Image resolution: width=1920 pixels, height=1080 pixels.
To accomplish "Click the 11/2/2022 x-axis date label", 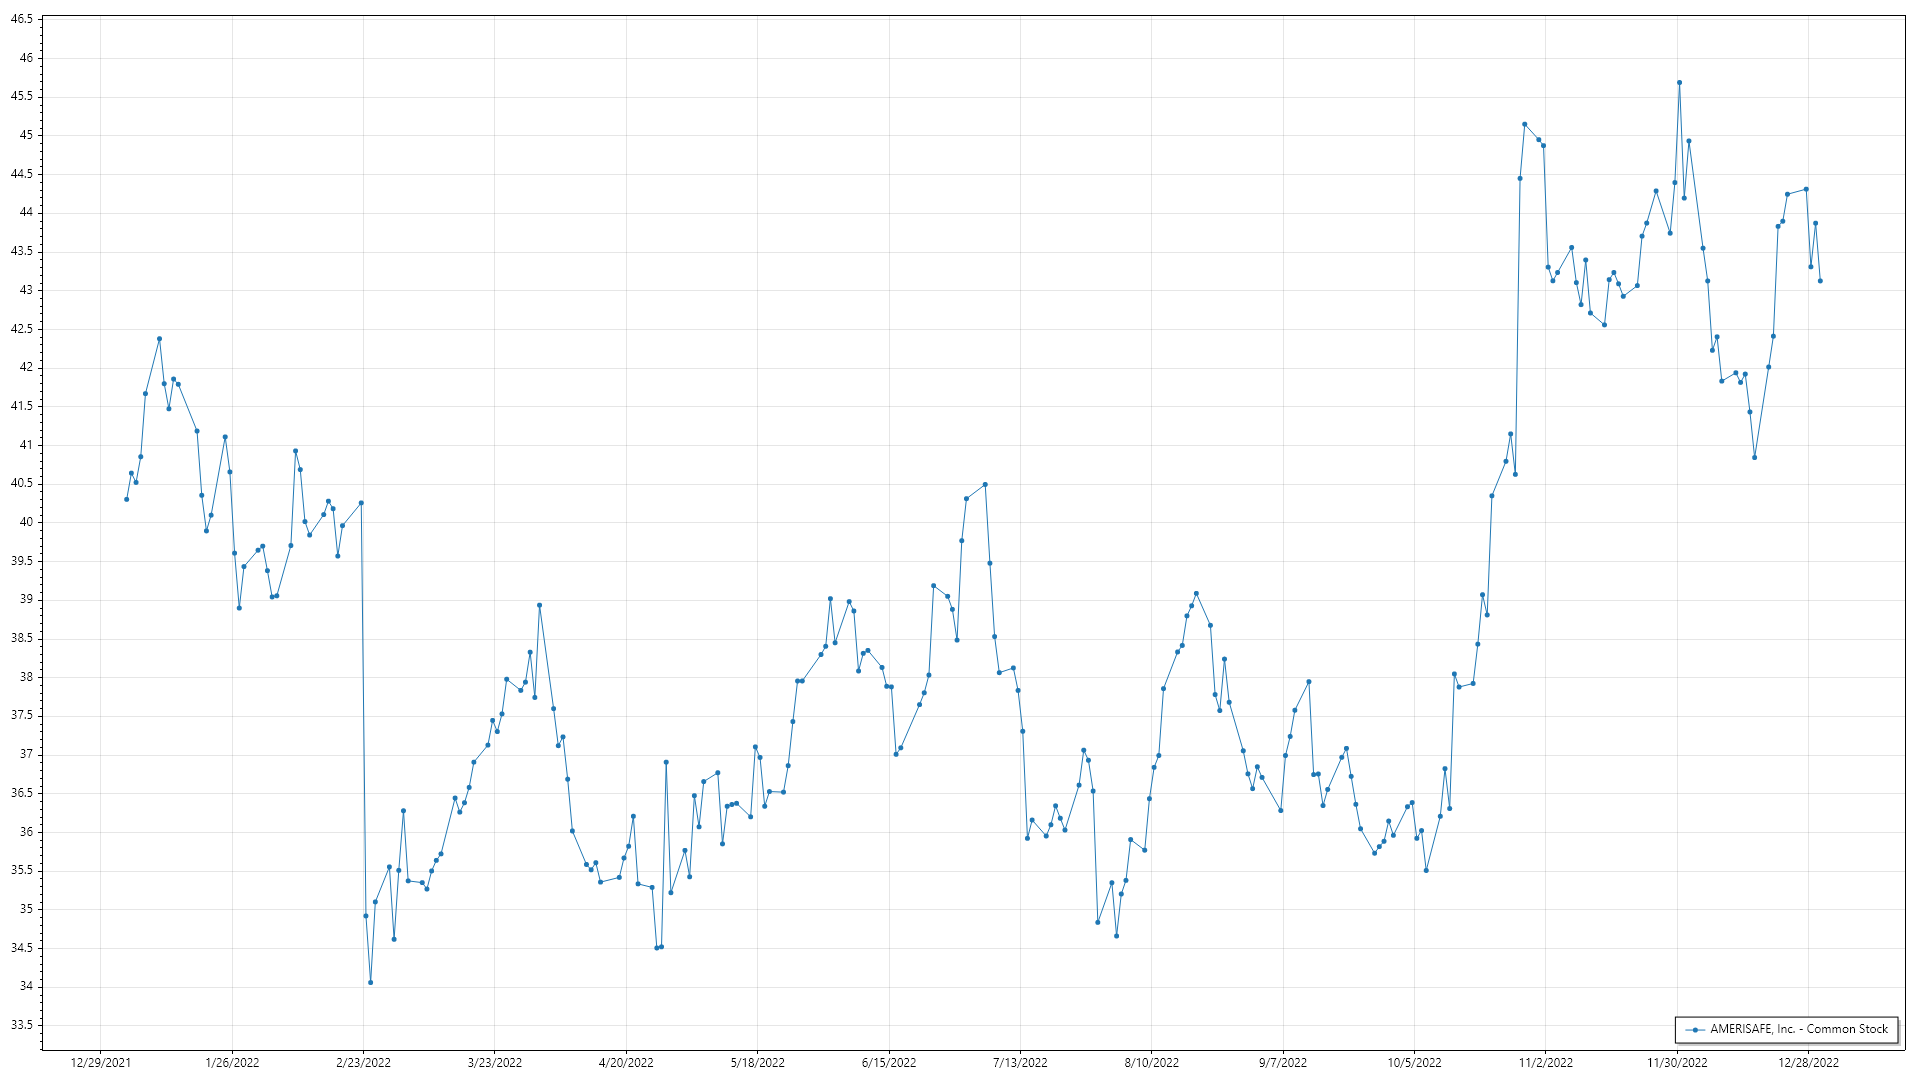I will 1545,1062.
